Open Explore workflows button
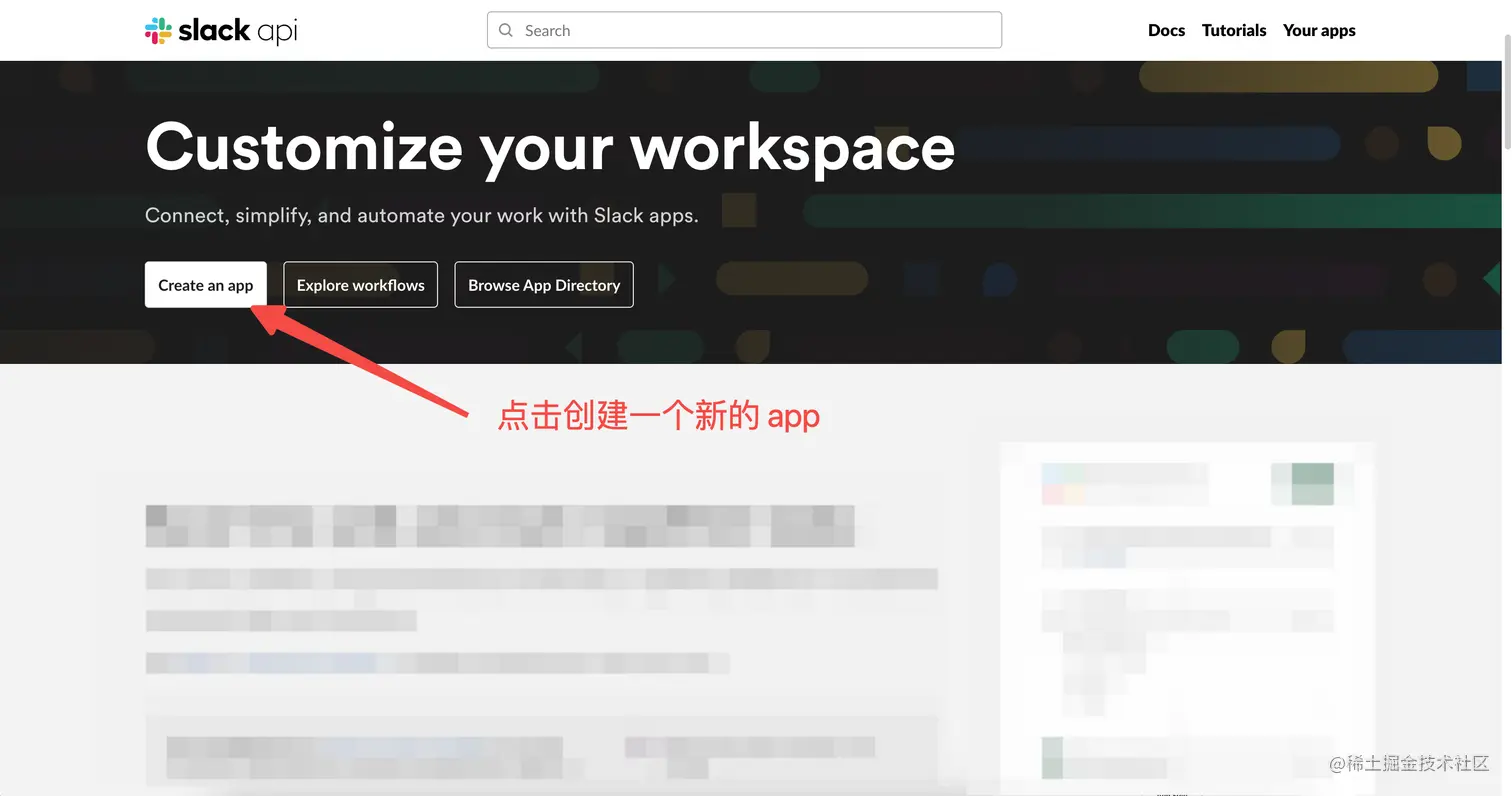 361,285
